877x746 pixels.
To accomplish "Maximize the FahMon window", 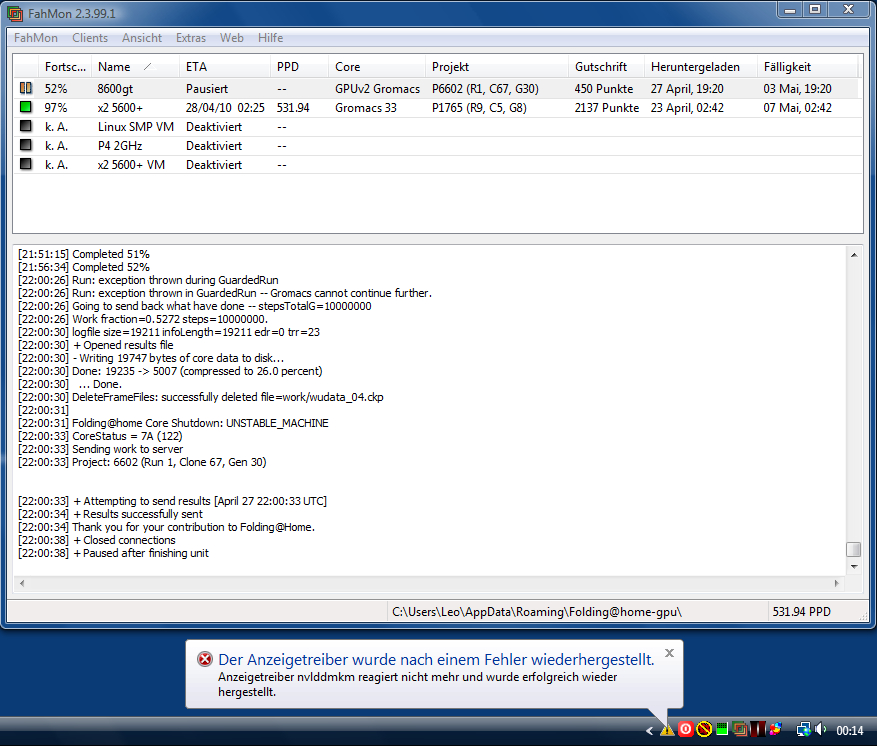I will tap(815, 10).
